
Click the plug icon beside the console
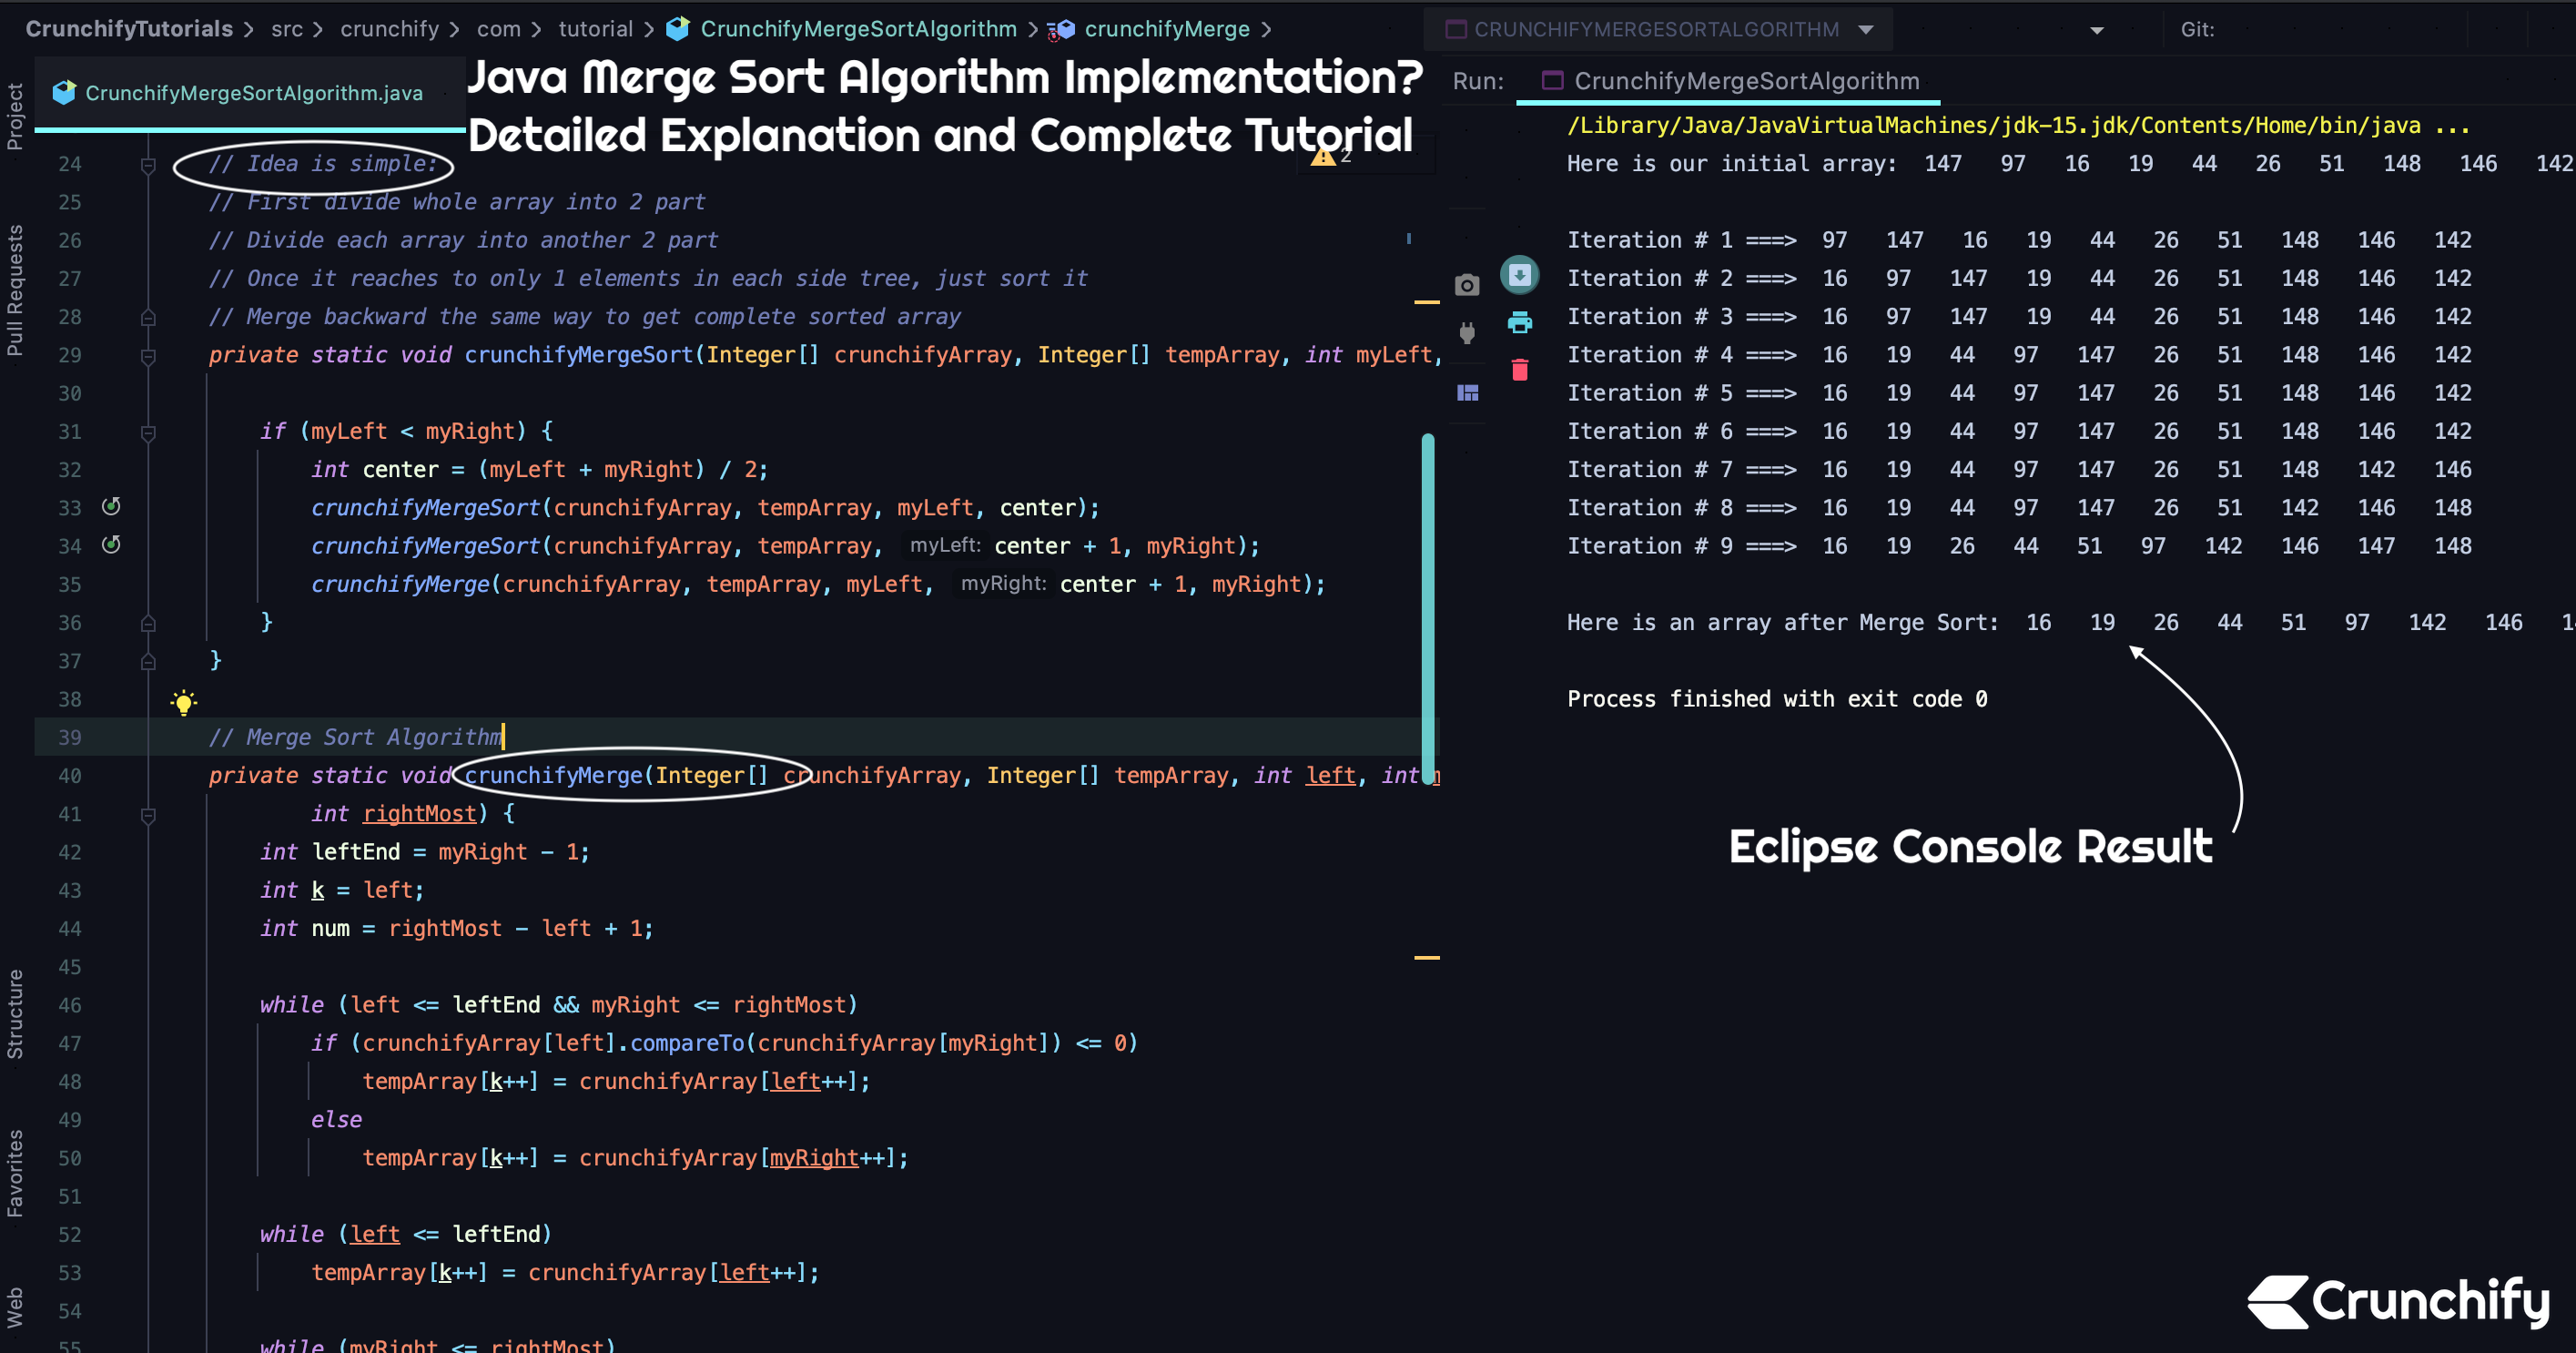click(x=1468, y=333)
